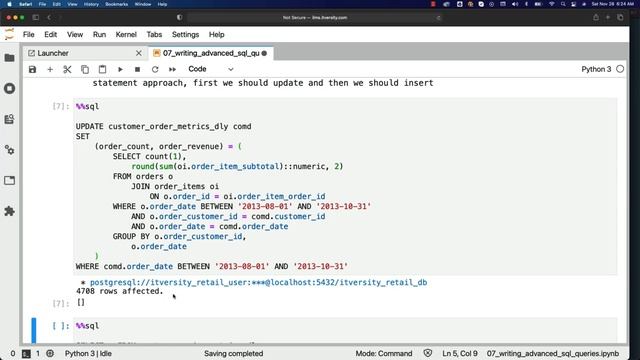The height and width of the screenshot is (360, 640).
Task: Open the cell type Code dropdown
Action: point(211,69)
